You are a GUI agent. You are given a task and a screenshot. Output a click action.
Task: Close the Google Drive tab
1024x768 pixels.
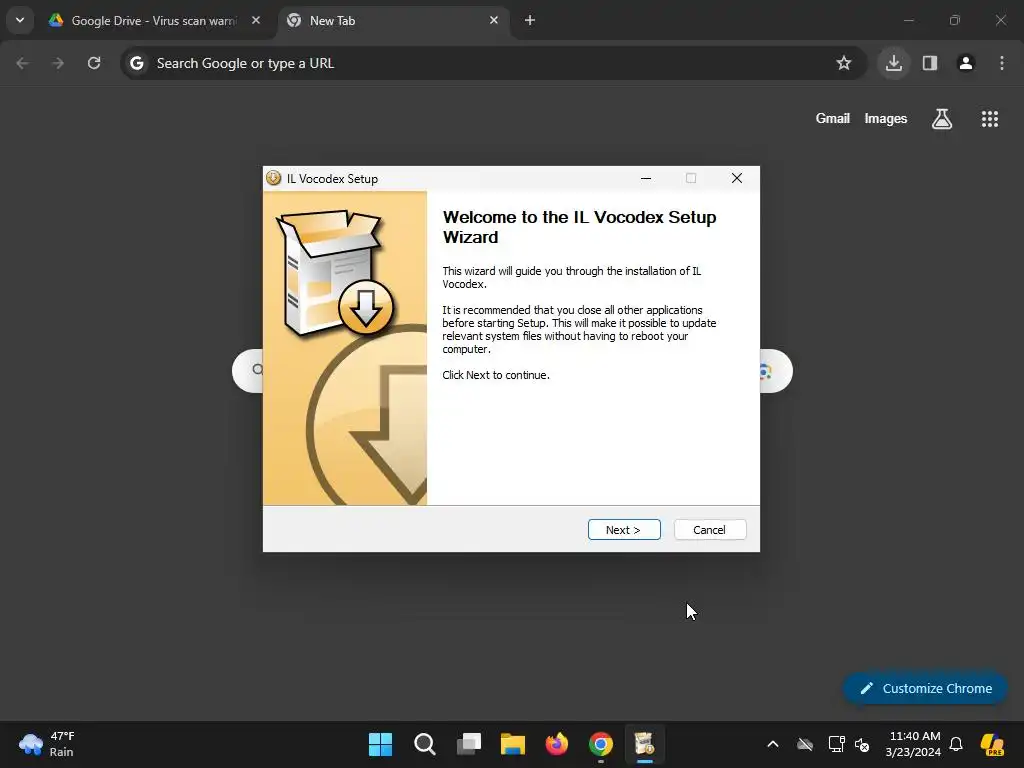256,20
